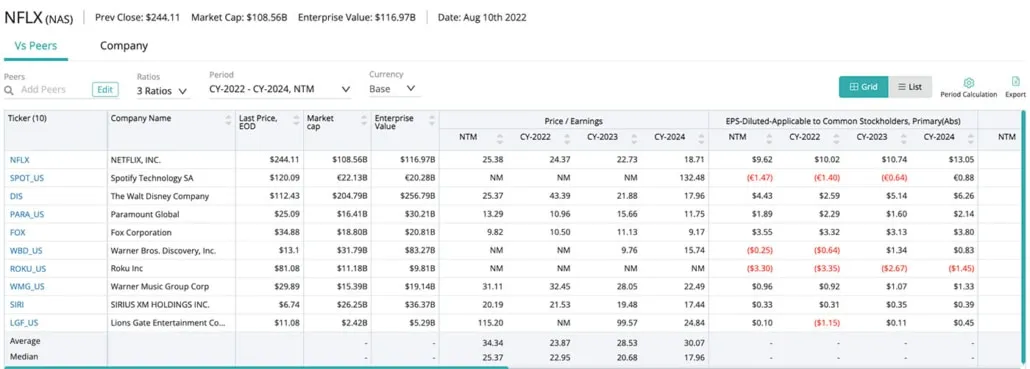The image size is (1030, 369).
Task: Sort Price / Earnings NTM column
Action: click(x=500, y=138)
